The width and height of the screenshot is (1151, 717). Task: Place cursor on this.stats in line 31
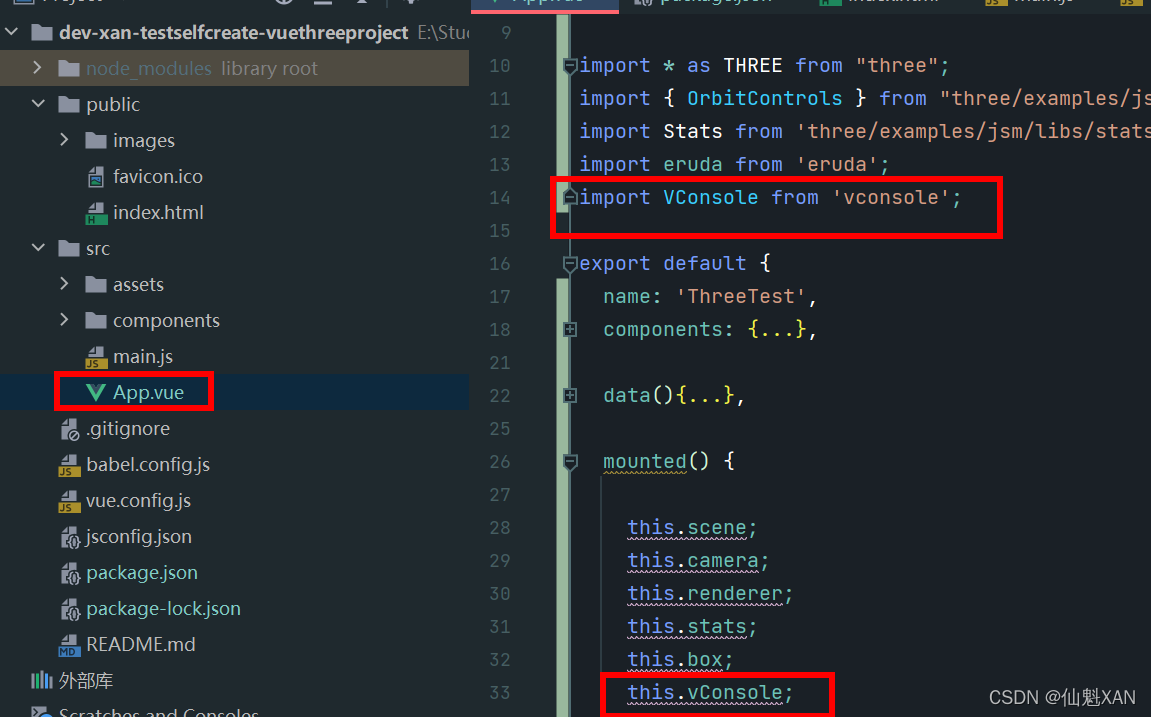[x=687, y=627]
